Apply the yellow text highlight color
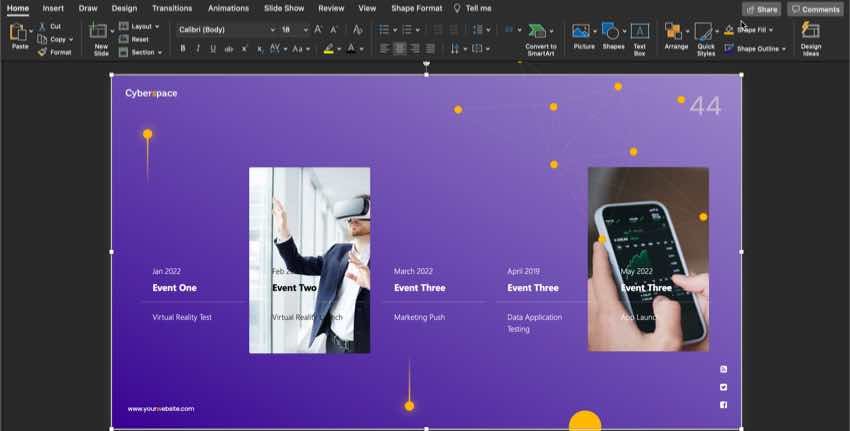The height and width of the screenshot is (431, 850). point(328,48)
